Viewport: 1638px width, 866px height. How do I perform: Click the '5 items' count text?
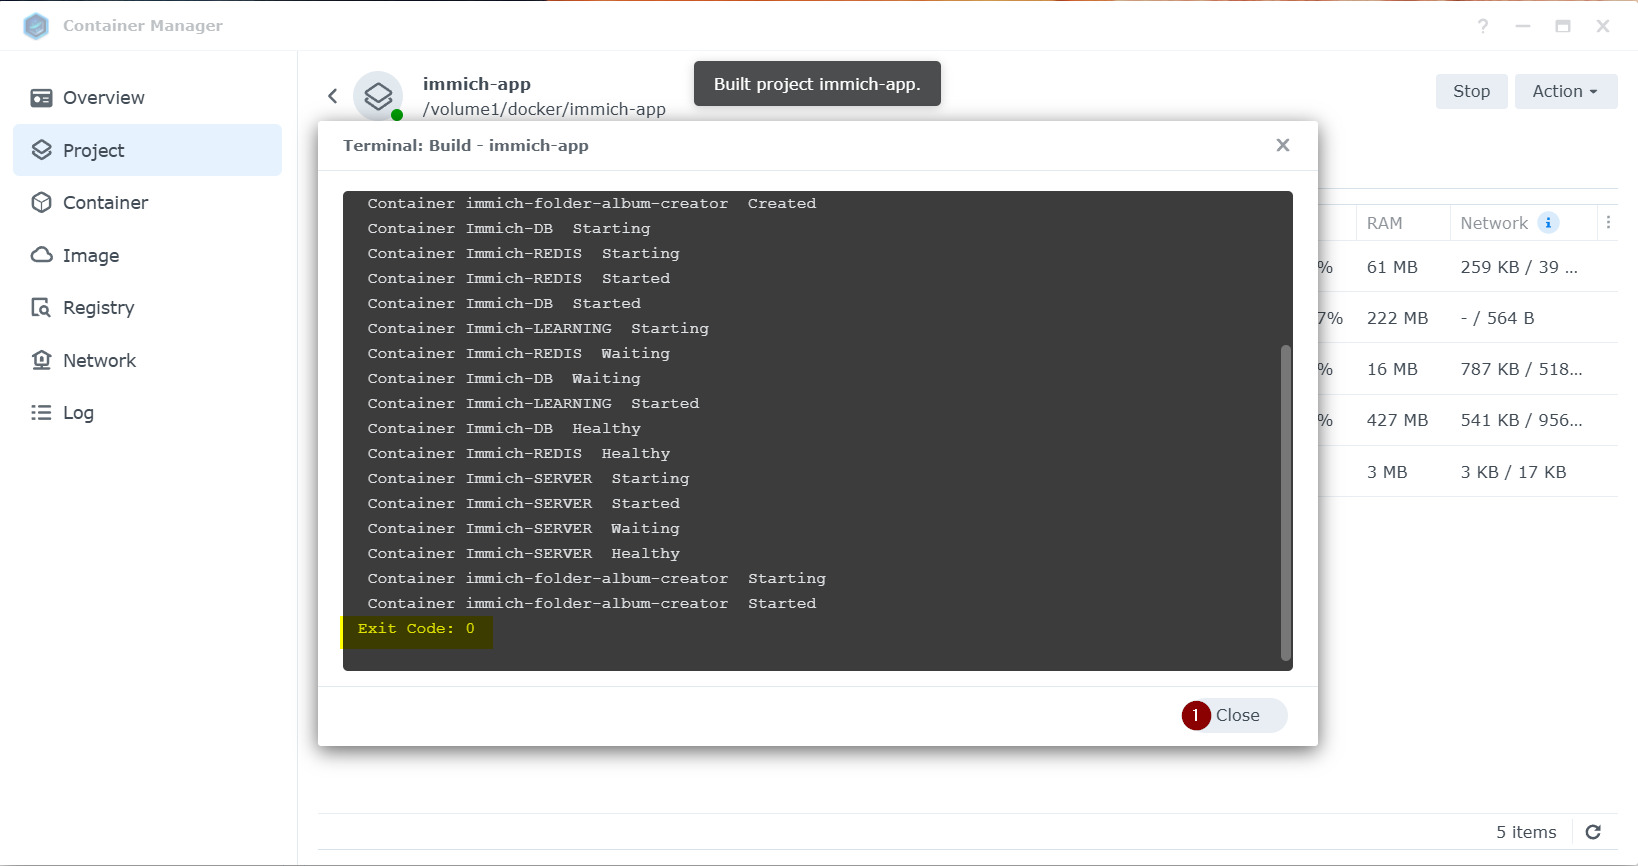1526,832
